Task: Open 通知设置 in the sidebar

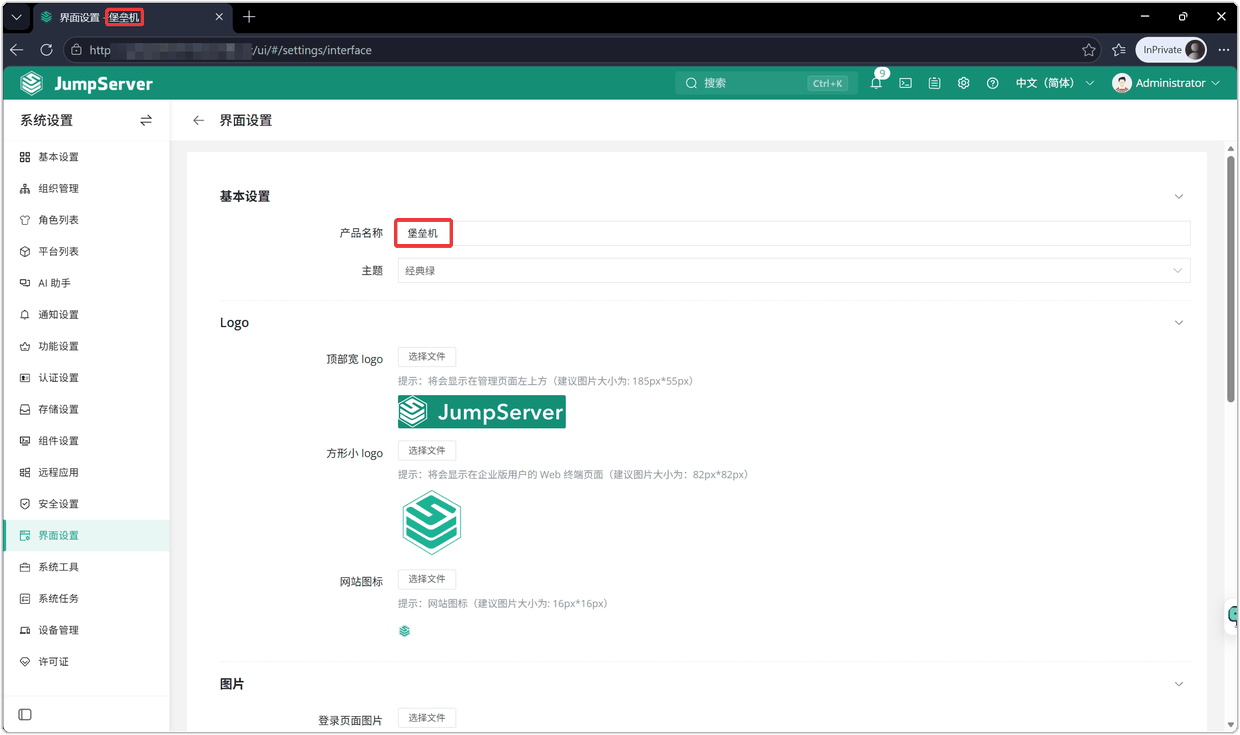Action: (x=86, y=315)
